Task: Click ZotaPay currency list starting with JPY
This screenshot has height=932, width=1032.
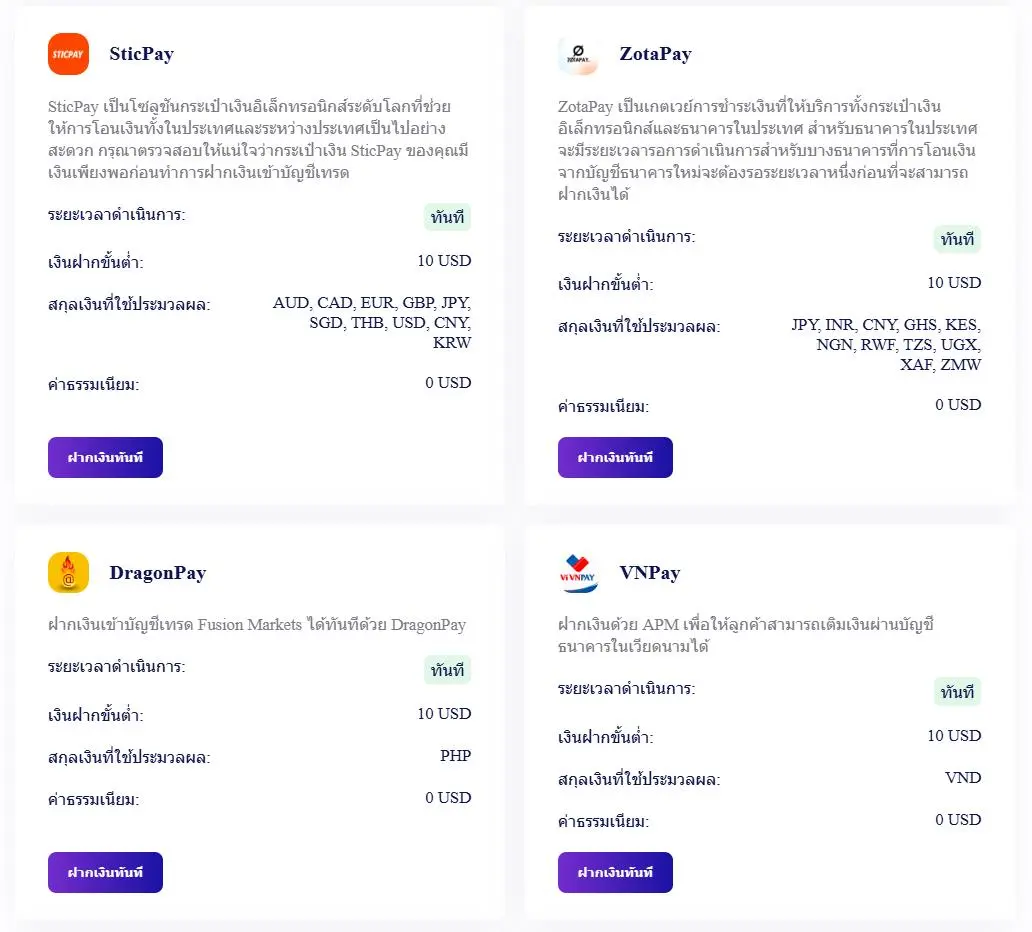Action: point(886,344)
